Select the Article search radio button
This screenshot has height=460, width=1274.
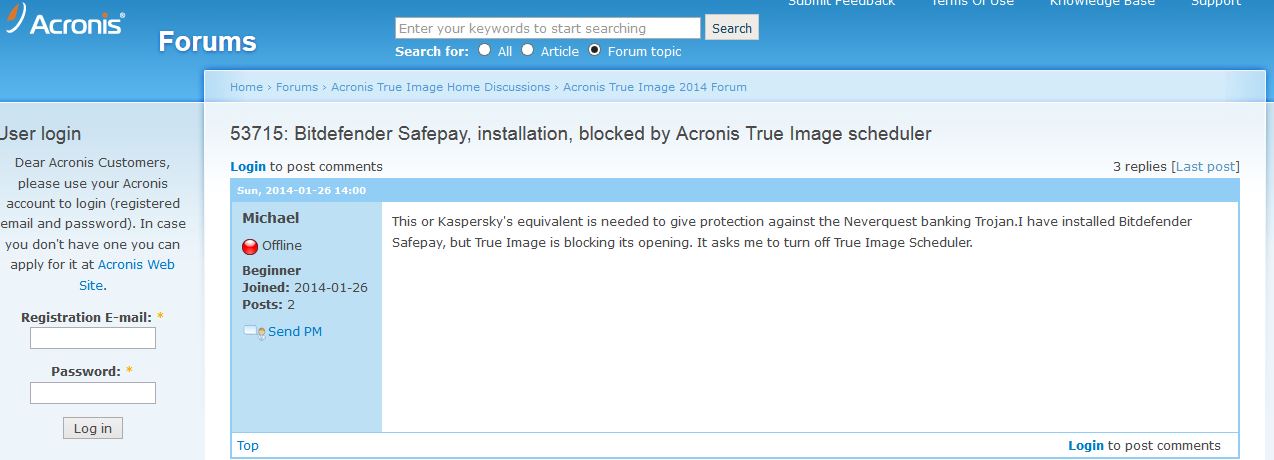[527, 50]
